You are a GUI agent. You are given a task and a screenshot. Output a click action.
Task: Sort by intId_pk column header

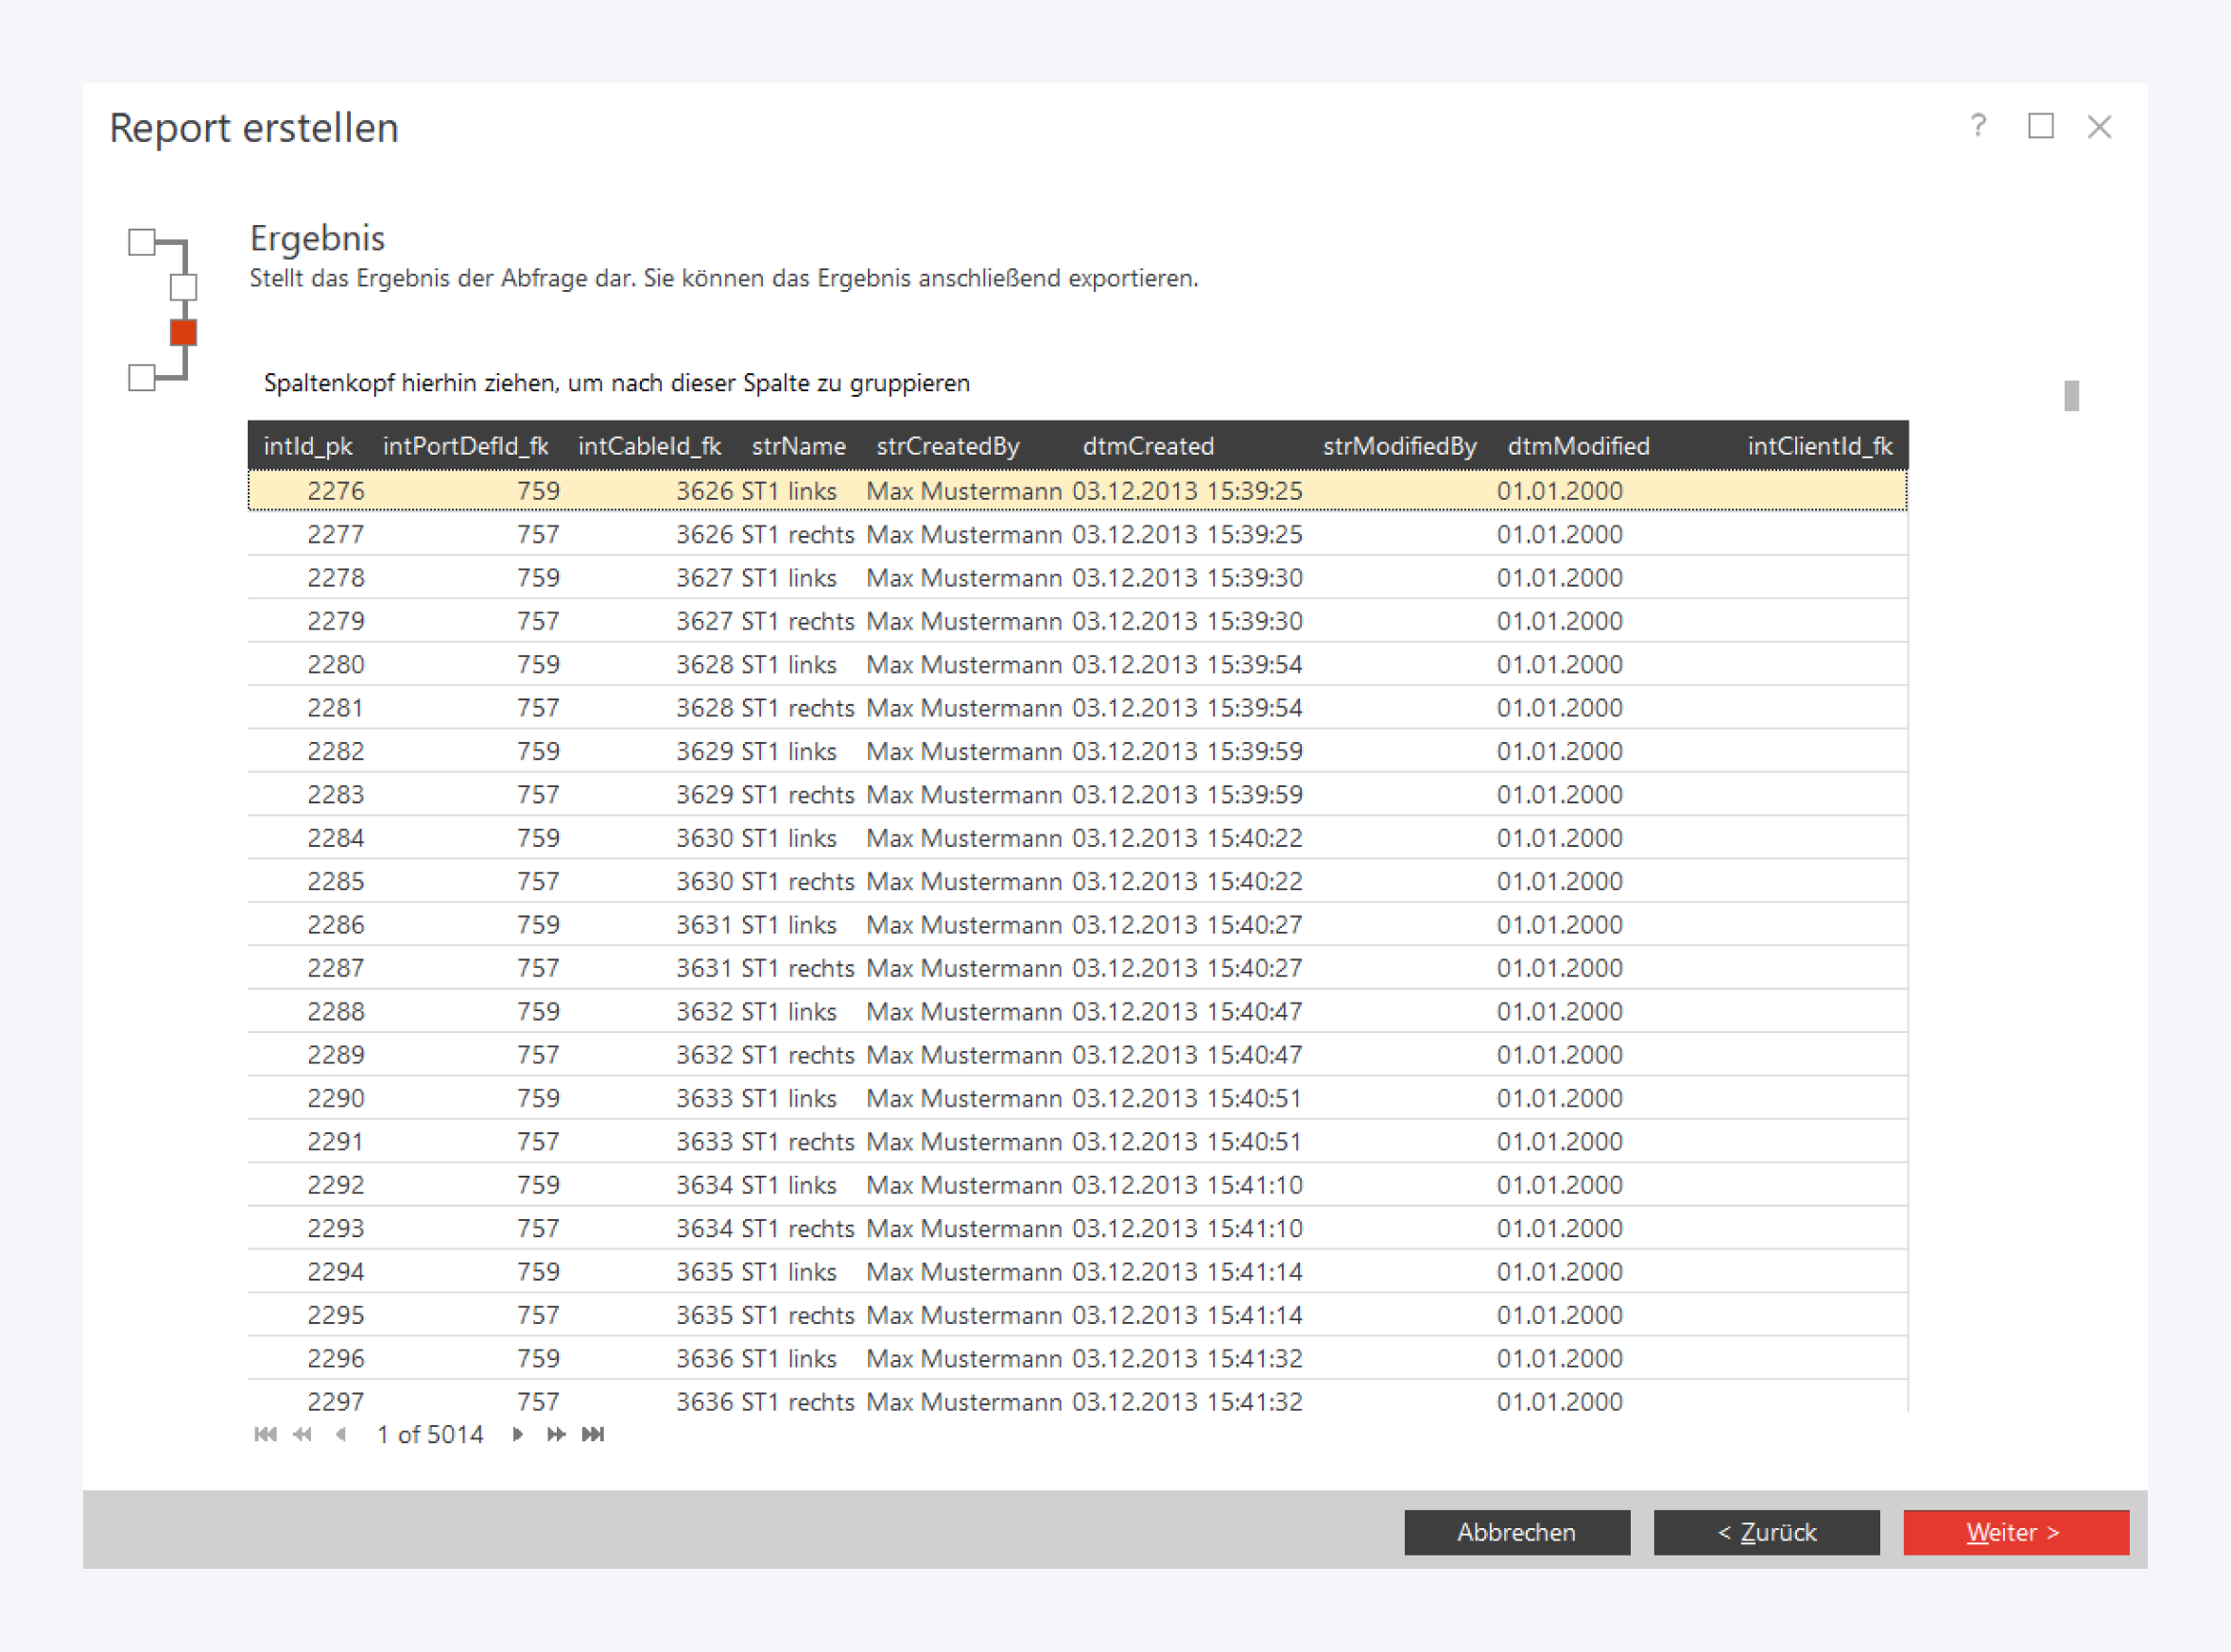(307, 446)
